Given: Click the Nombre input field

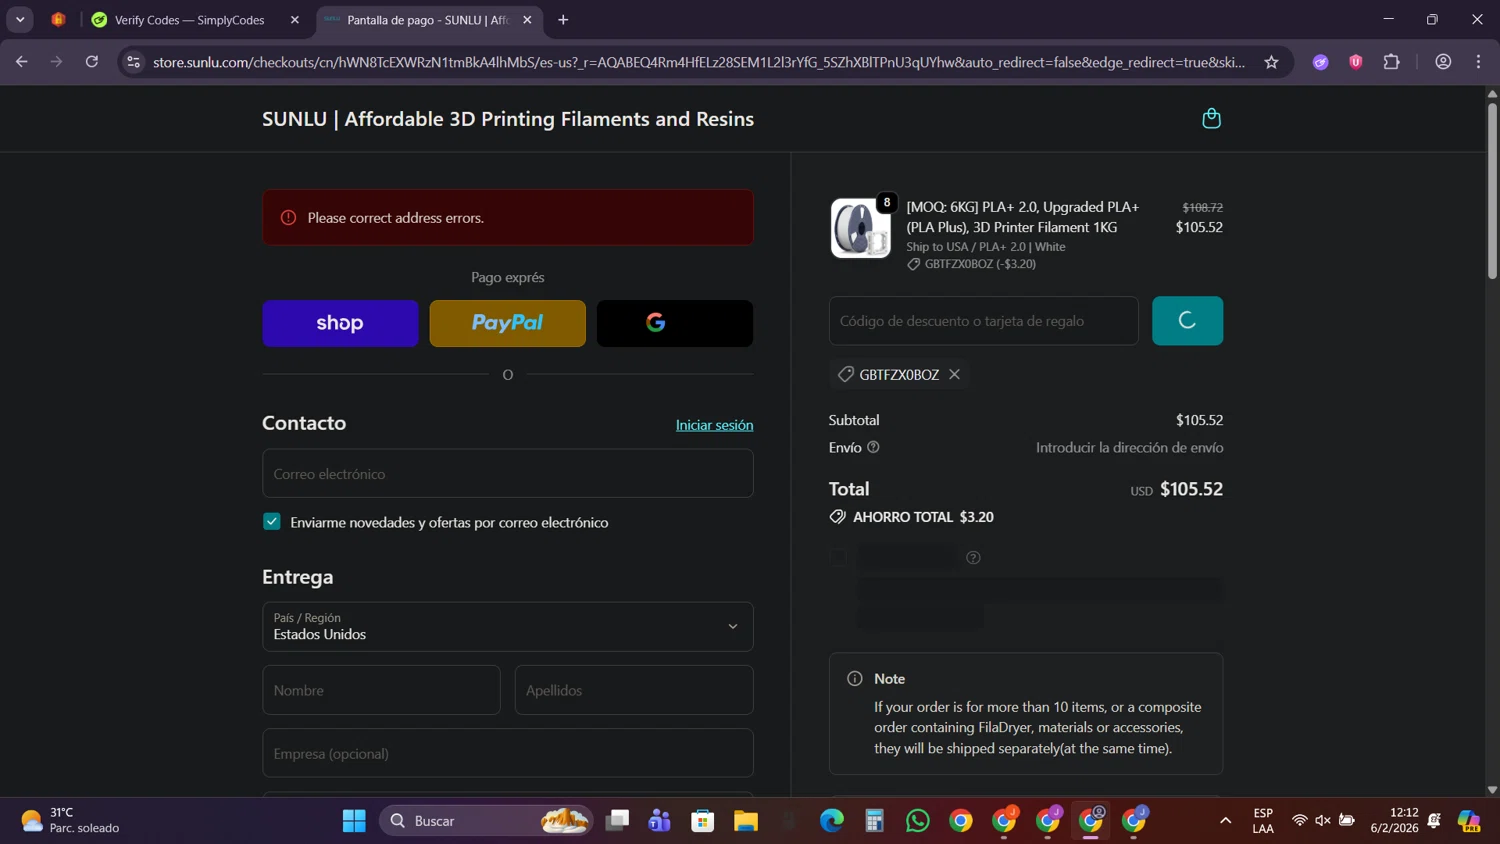Looking at the screenshot, I should tap(381, 690).
